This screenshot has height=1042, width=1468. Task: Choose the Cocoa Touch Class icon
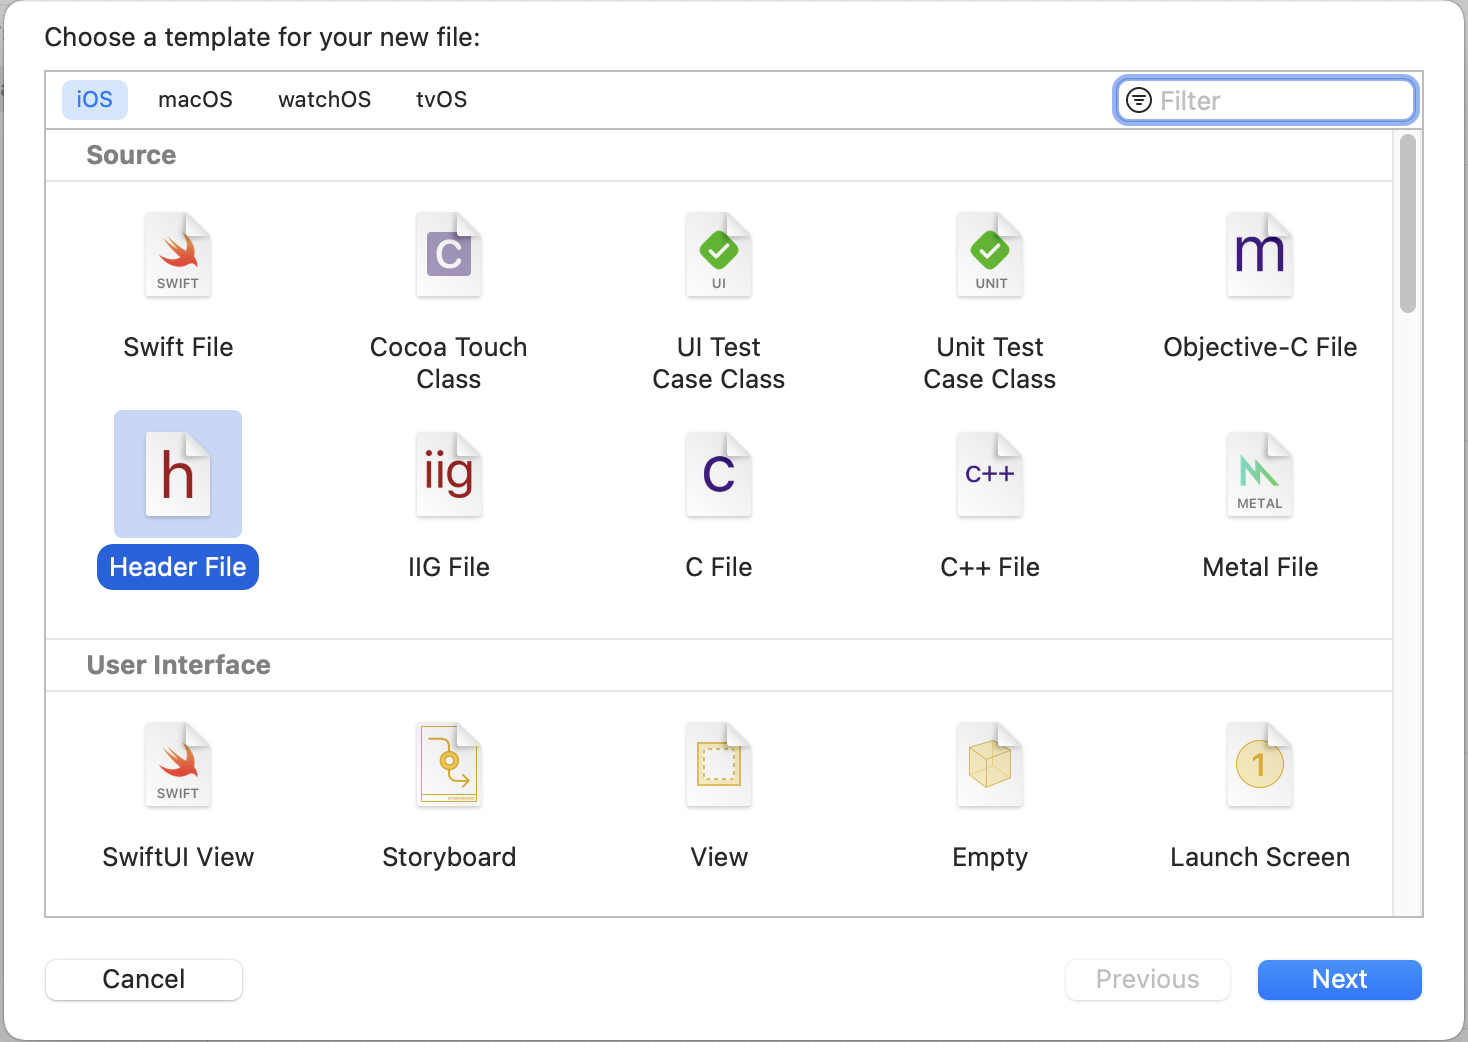point(449,255)
